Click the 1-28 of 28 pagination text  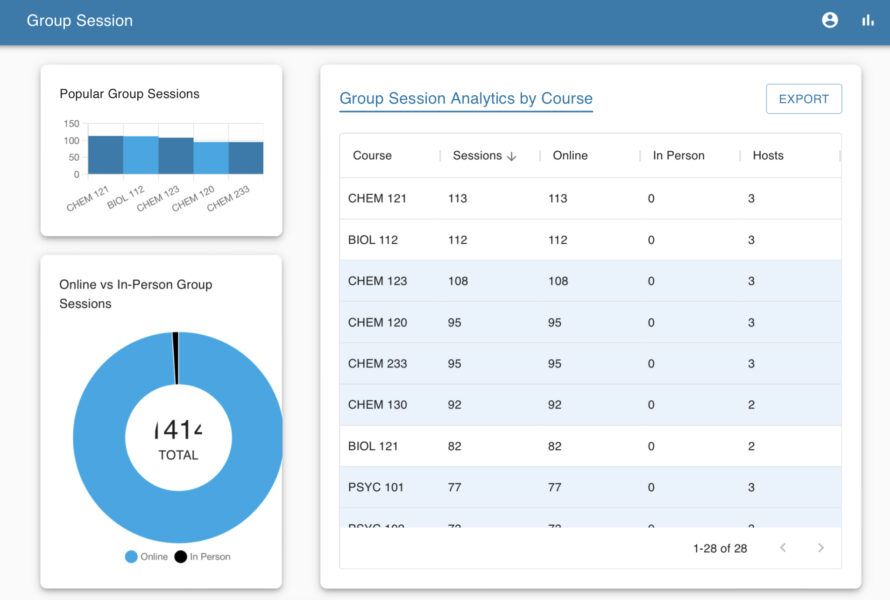720,548
